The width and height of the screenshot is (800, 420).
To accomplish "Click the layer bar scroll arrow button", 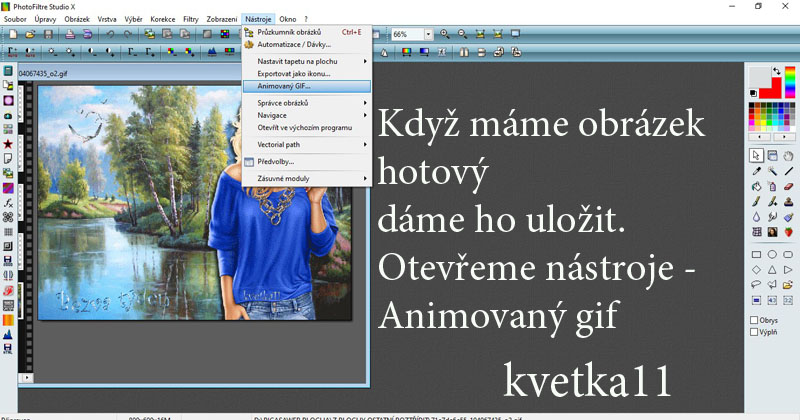I will (x=26, y=378).
